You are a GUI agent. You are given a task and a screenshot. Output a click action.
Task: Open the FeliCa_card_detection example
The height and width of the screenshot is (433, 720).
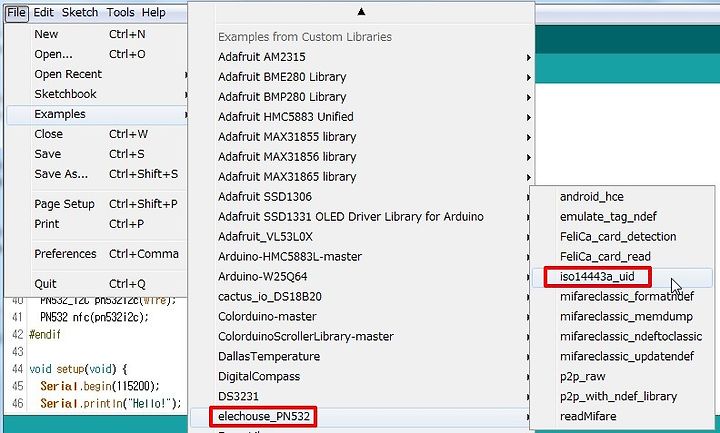tap(622, 237)
